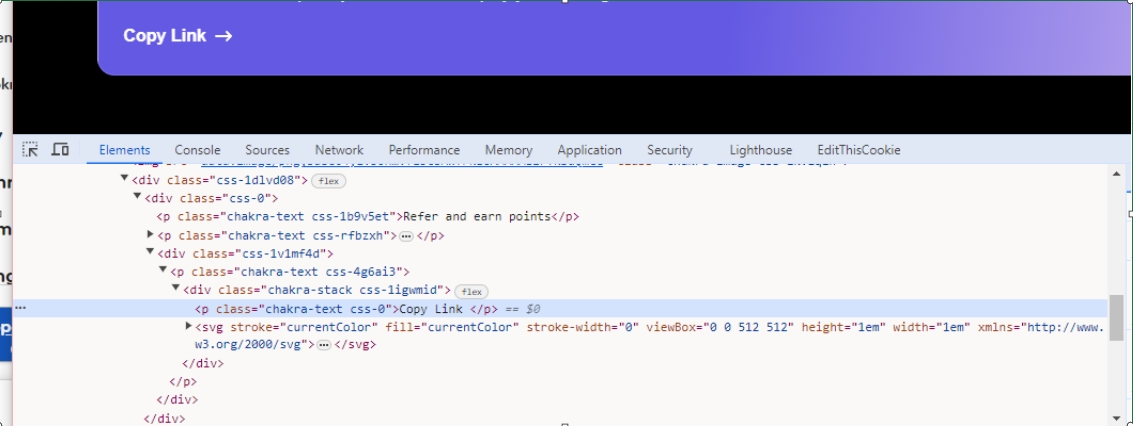
Task: Click the Copy Link button on the page
Action: click(177, 36)
